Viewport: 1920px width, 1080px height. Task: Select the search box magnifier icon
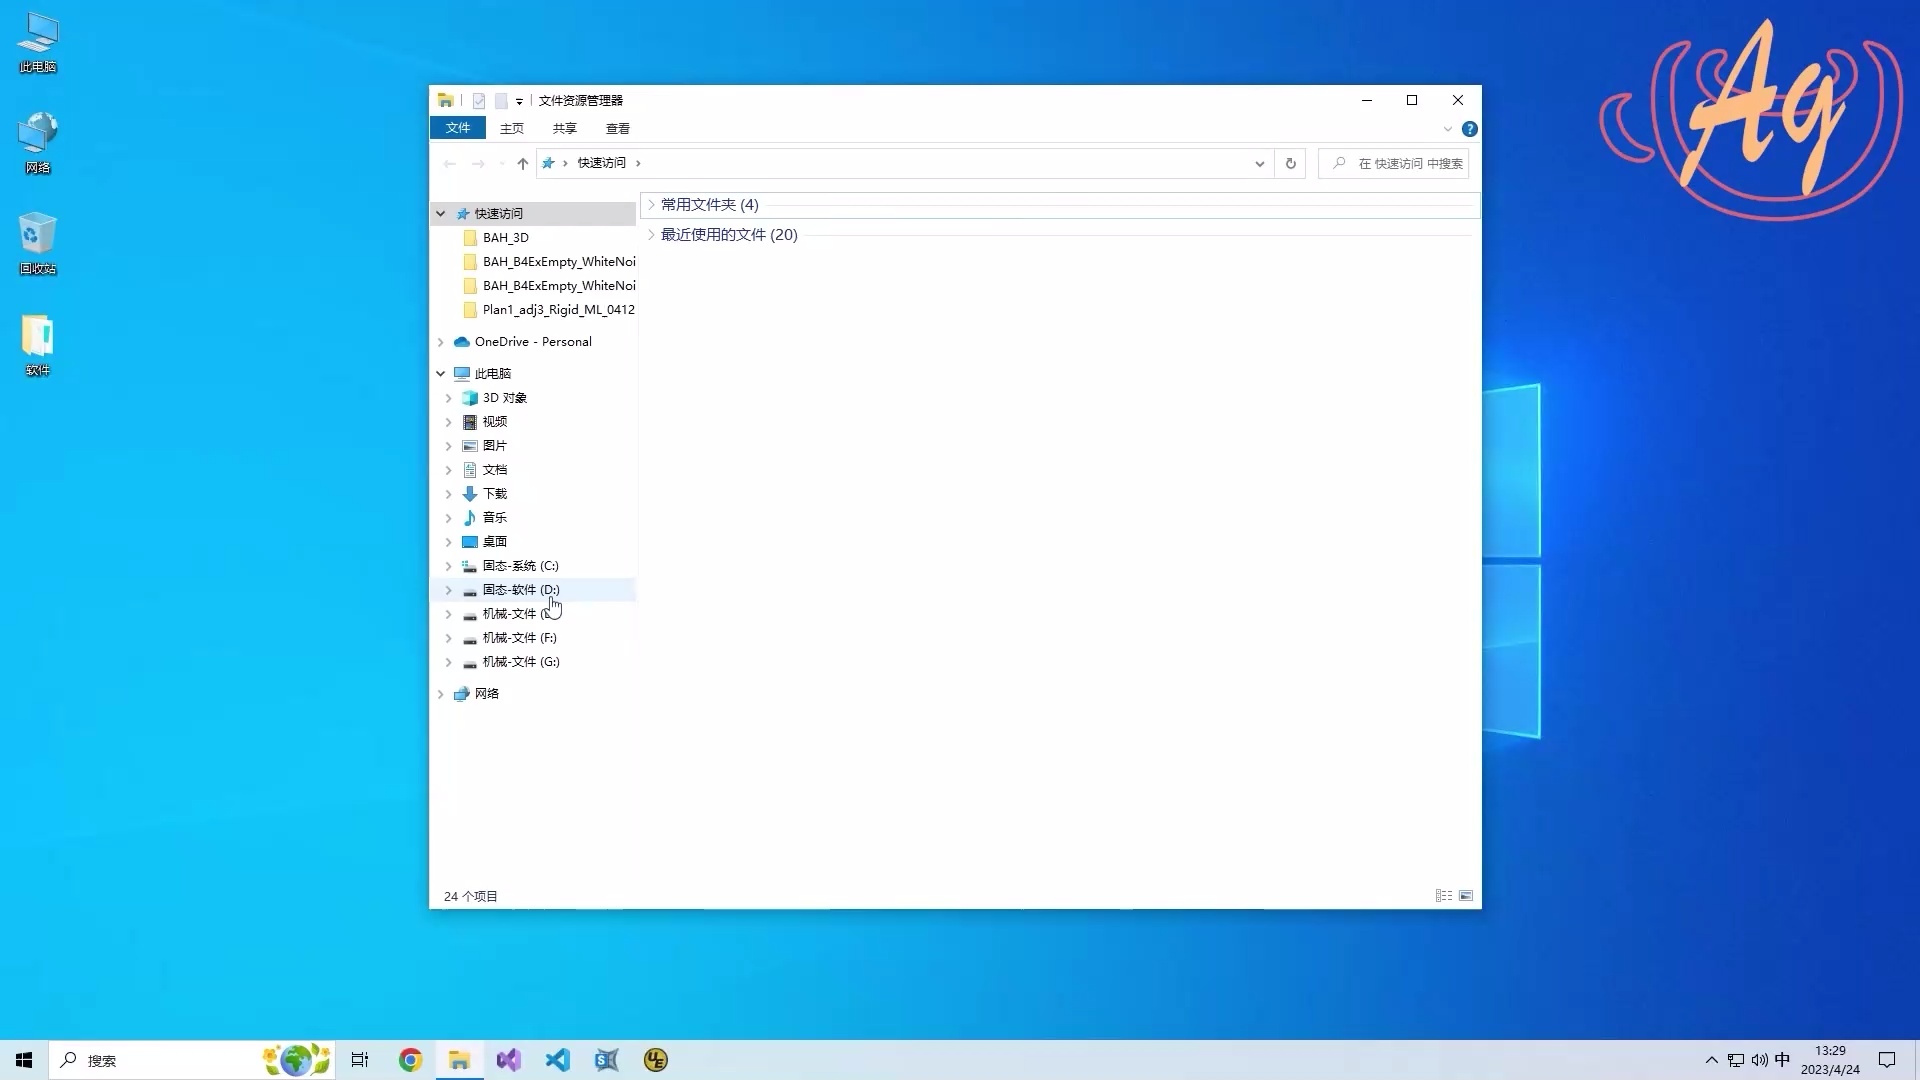[x=1338, y=163]
